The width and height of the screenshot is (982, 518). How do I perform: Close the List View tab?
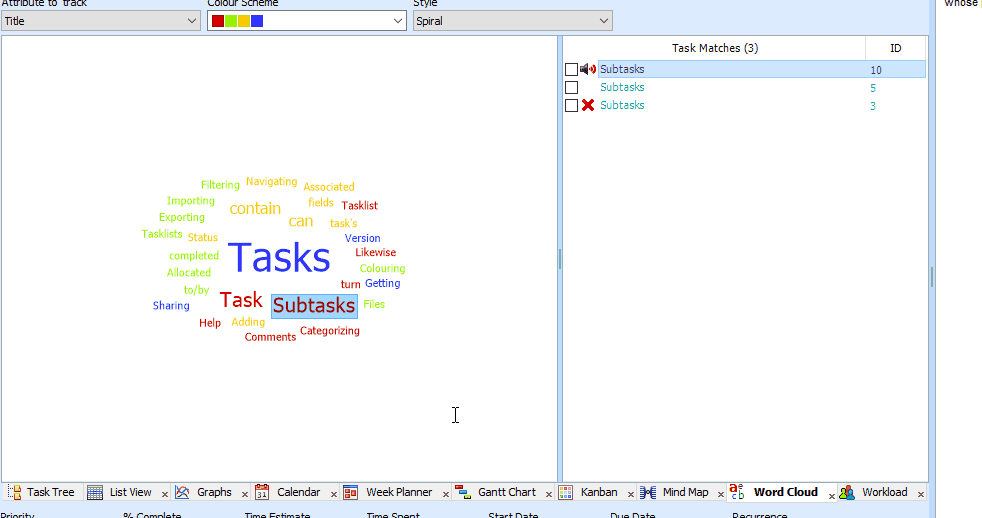(165, 495)
